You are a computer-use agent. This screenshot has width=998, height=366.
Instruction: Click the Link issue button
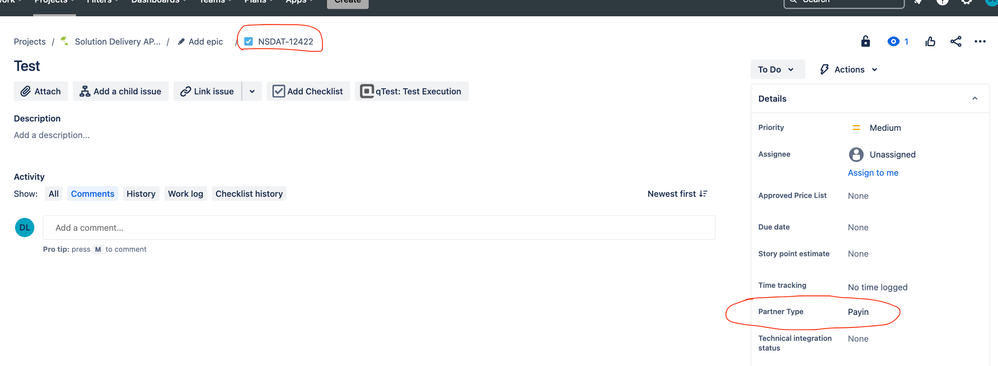tap(207, 91)
